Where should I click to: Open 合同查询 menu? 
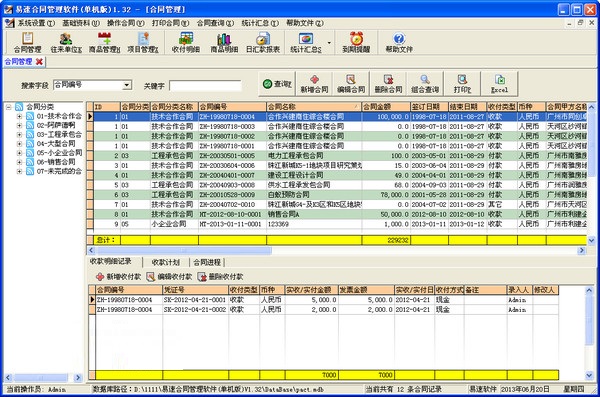215,23
